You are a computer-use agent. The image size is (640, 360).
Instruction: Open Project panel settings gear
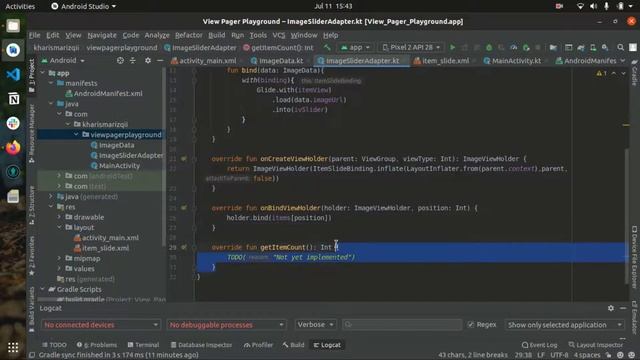tap(148, 60)
